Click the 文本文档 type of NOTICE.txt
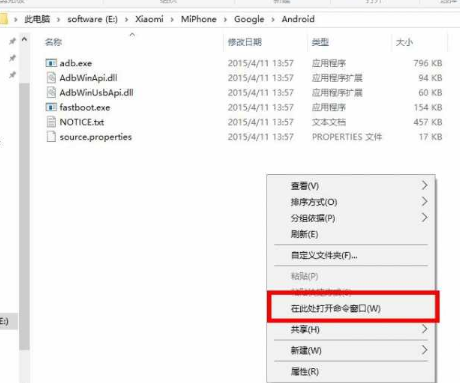The height and width of the screenshot is (383, 460). click(329, 122)
